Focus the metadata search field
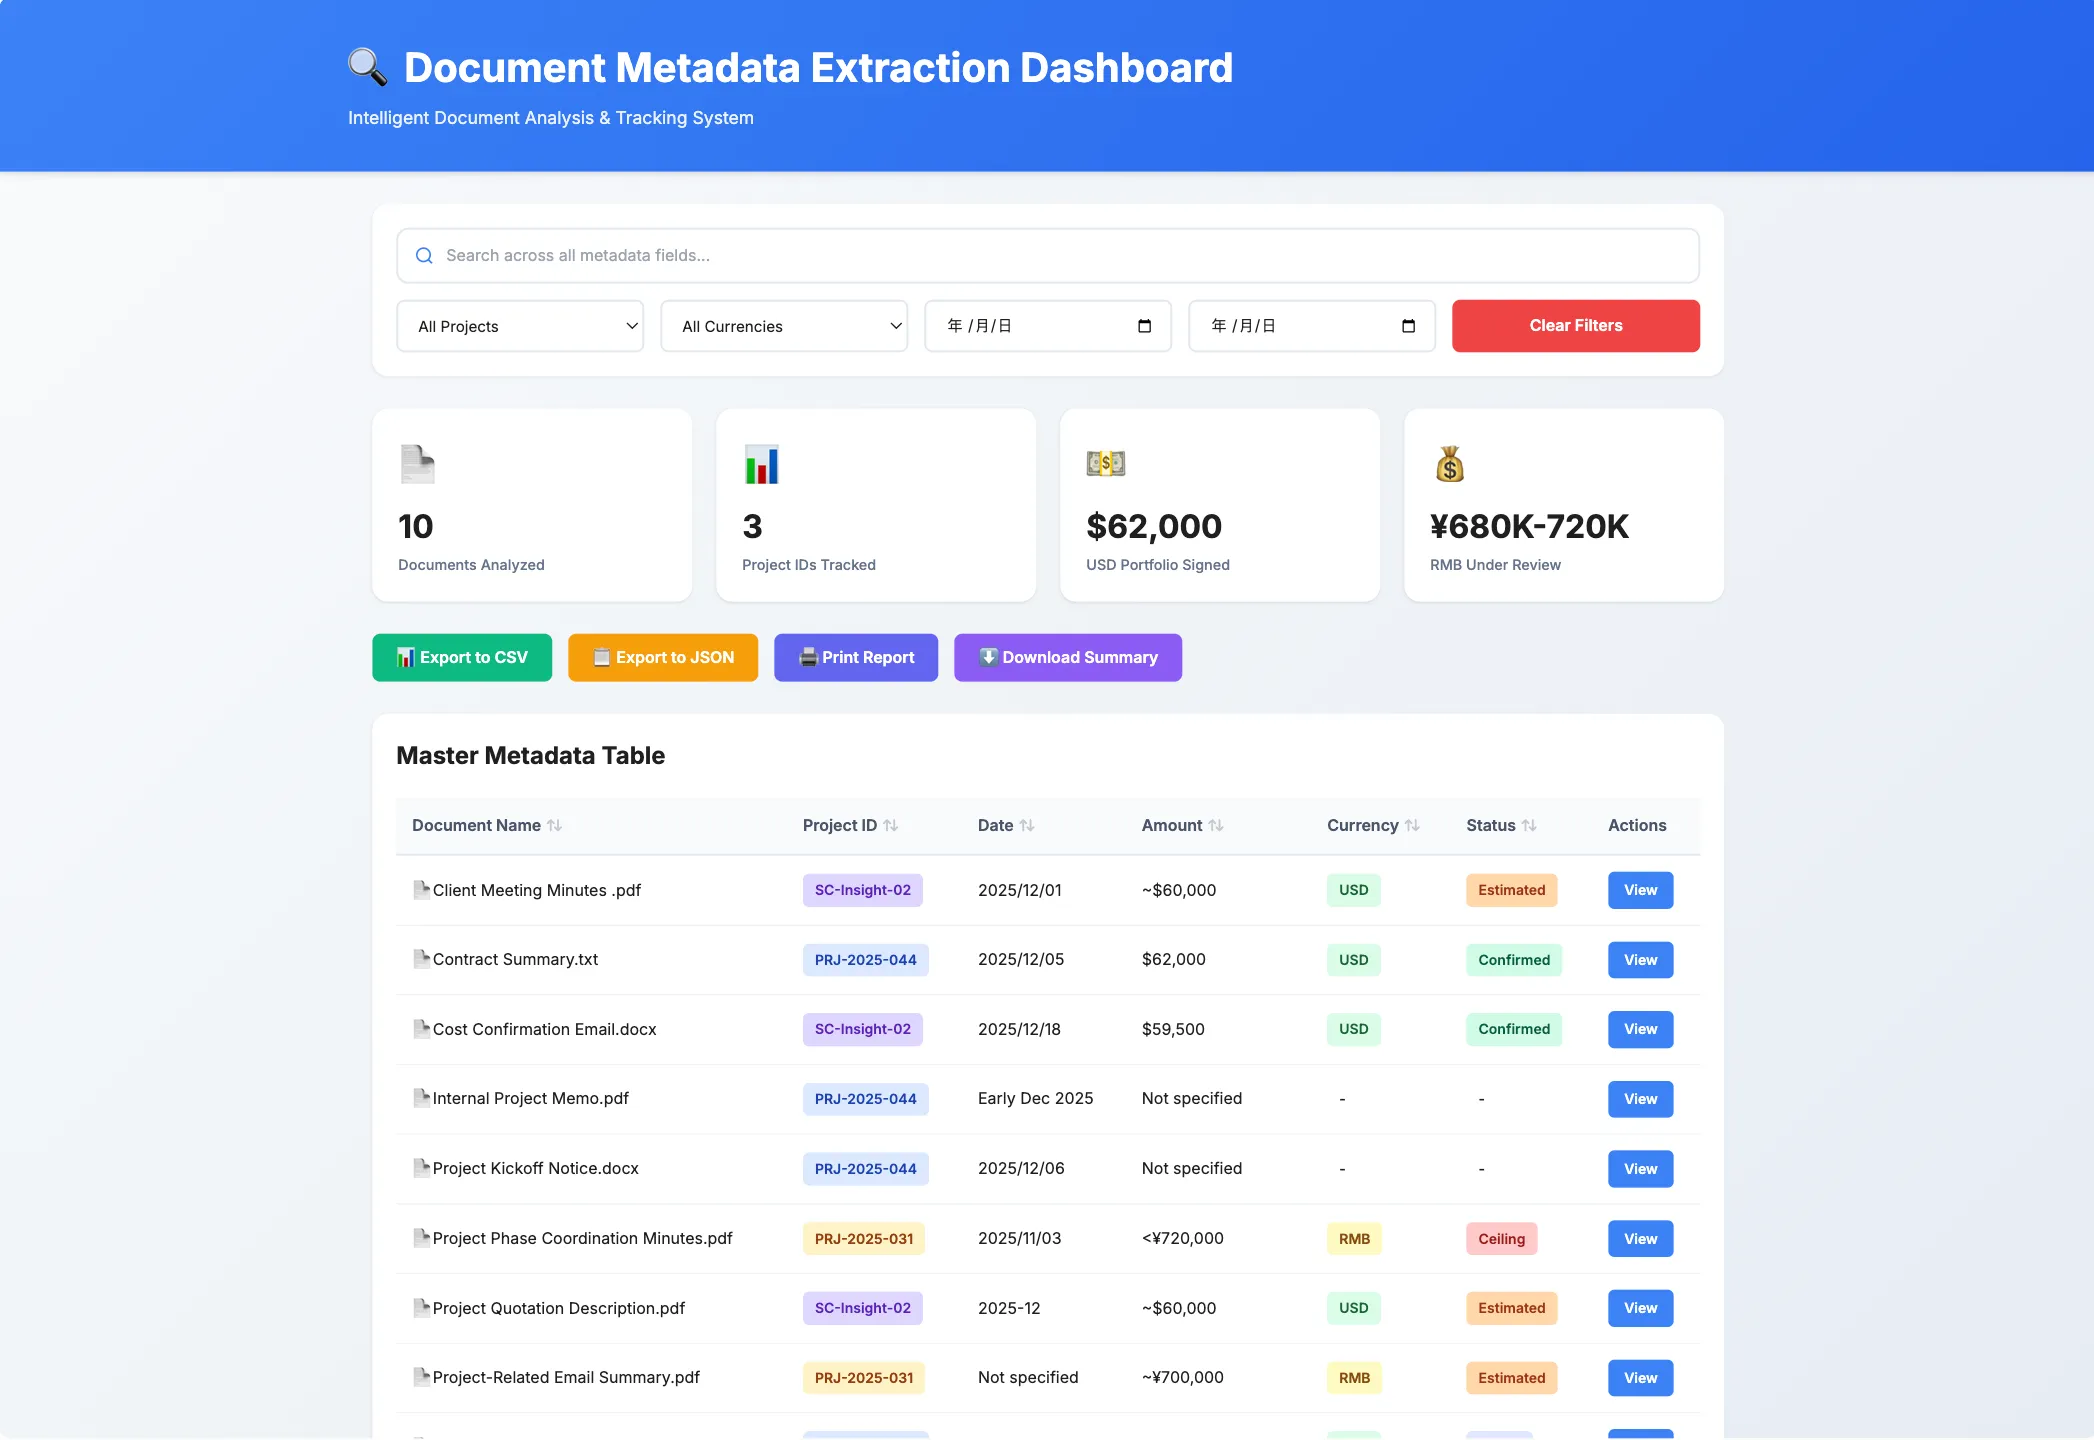The height and width of the screenshot is (1440, 2094). point(1048,256)
